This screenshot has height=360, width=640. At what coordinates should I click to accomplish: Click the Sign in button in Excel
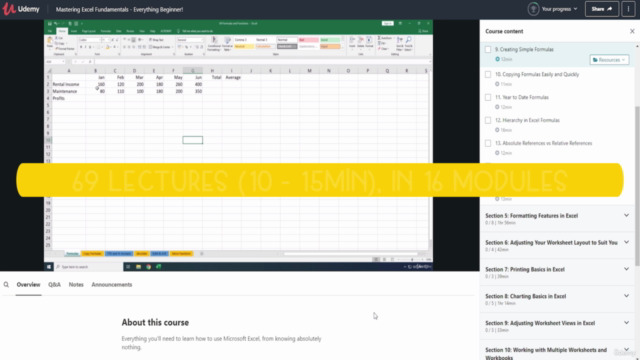point(387,23)
